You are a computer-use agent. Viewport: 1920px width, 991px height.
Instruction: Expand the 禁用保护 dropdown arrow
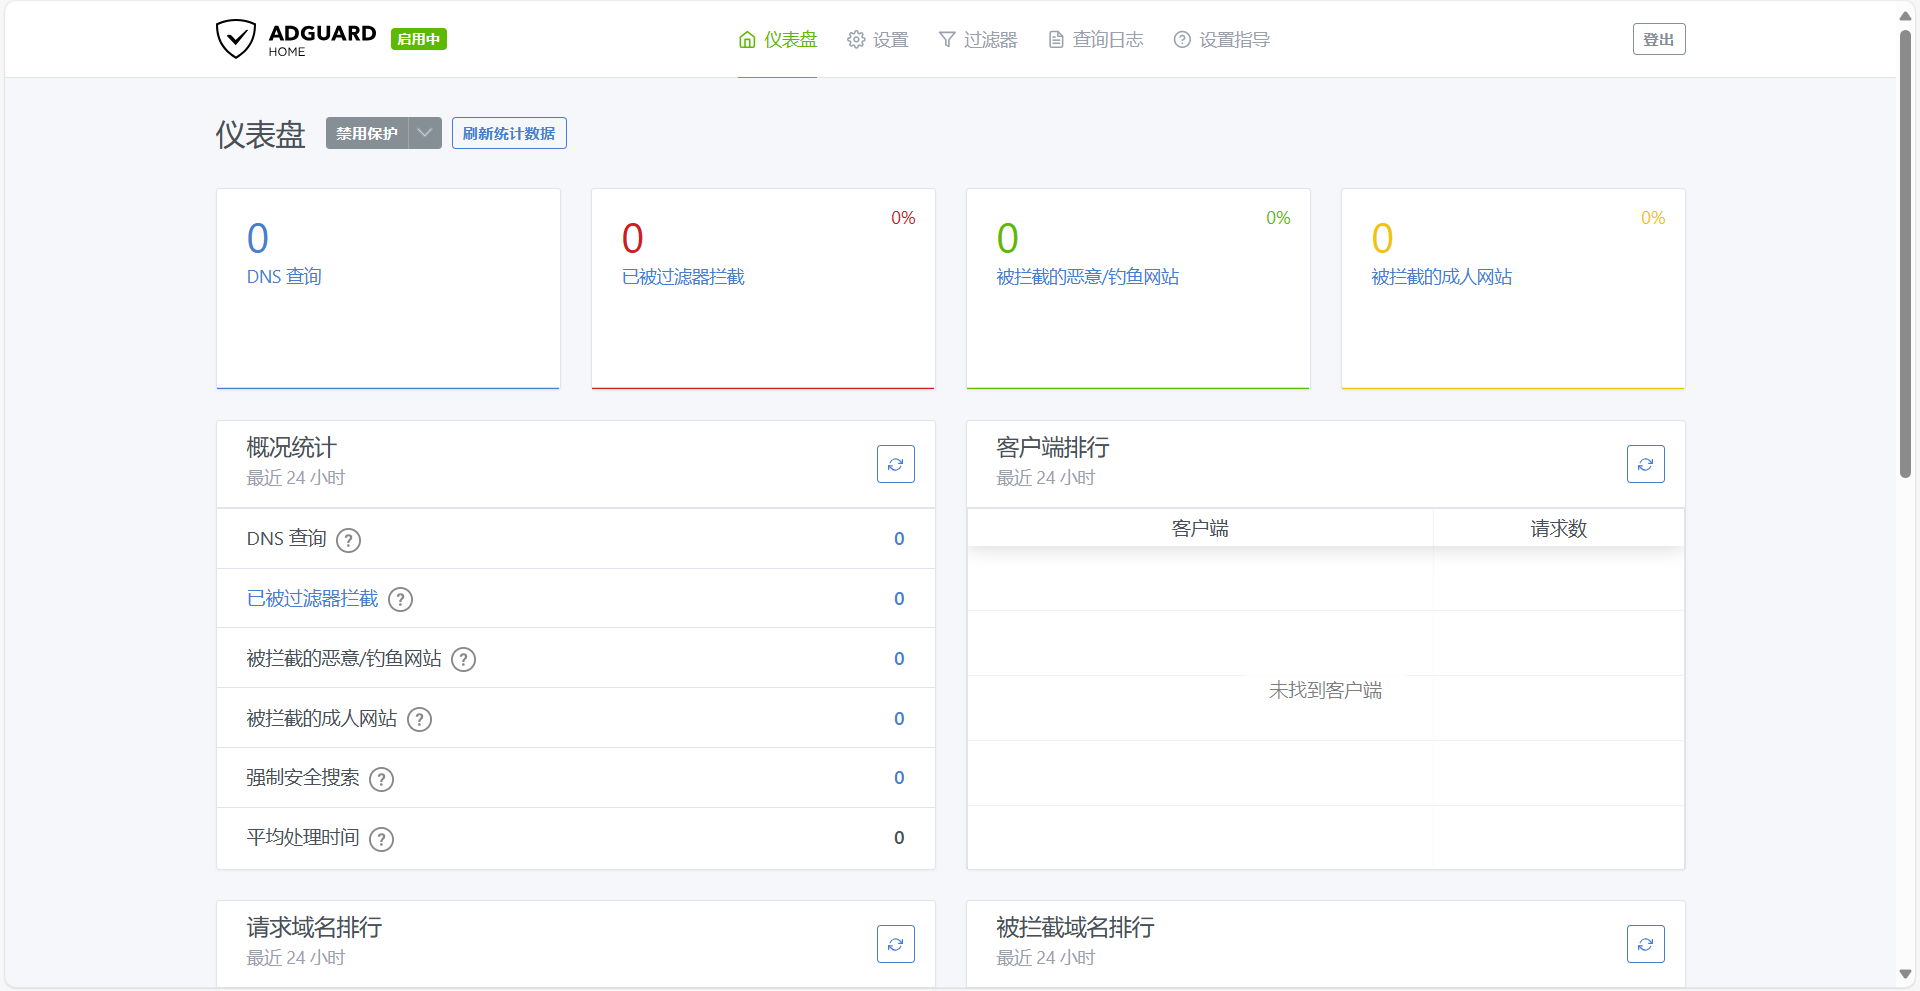pos(425,133)
